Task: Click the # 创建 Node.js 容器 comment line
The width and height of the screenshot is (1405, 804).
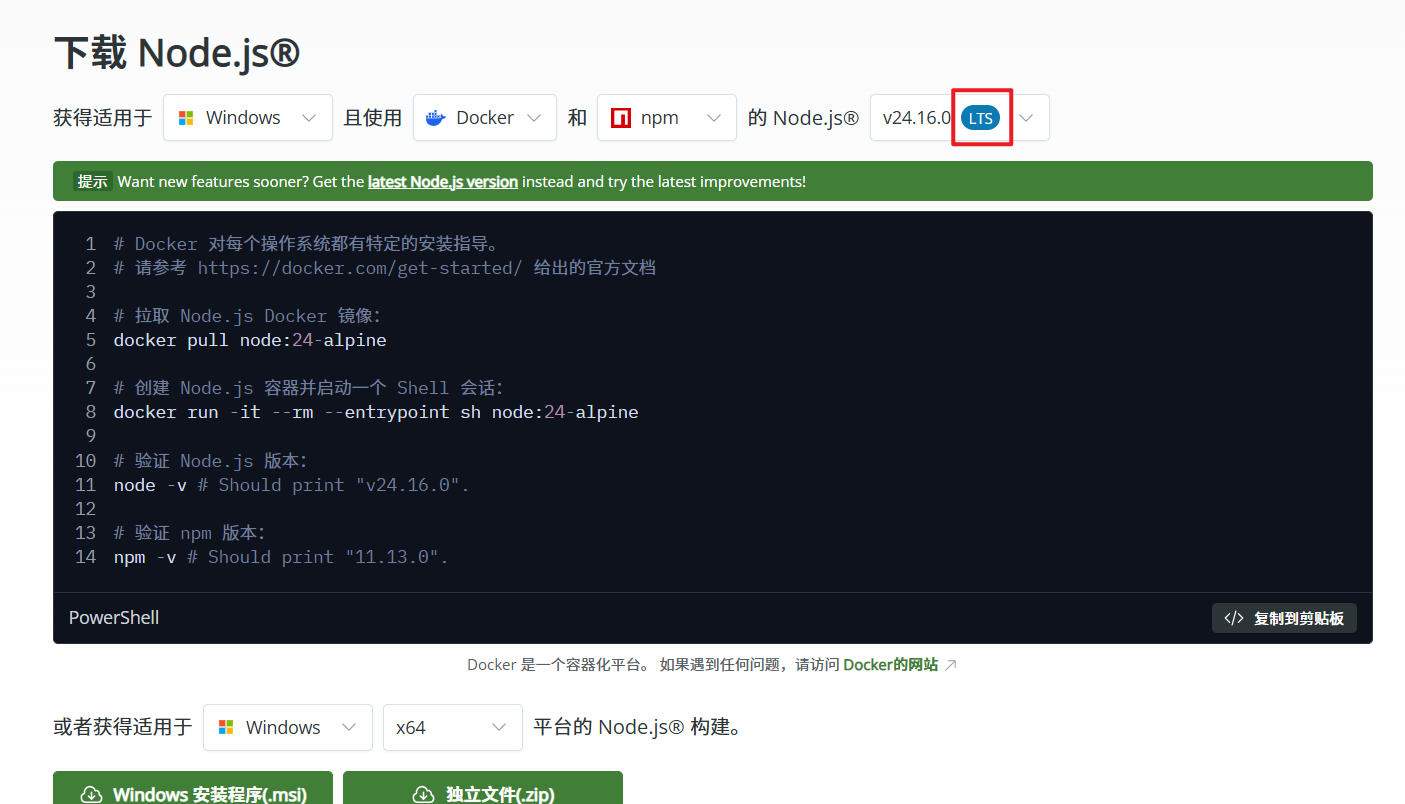Action: point(309,388)
